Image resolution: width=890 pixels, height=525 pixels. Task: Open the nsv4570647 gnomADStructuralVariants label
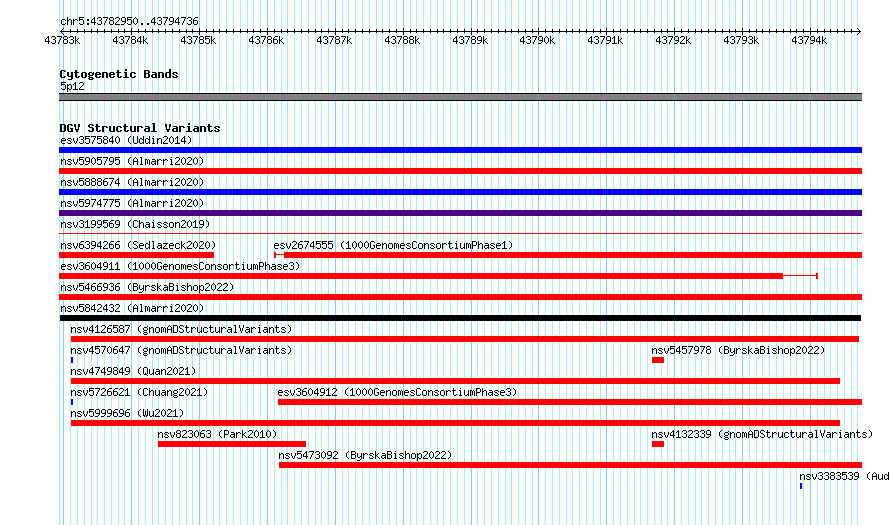pyautogui.click(x=181, y=350)
